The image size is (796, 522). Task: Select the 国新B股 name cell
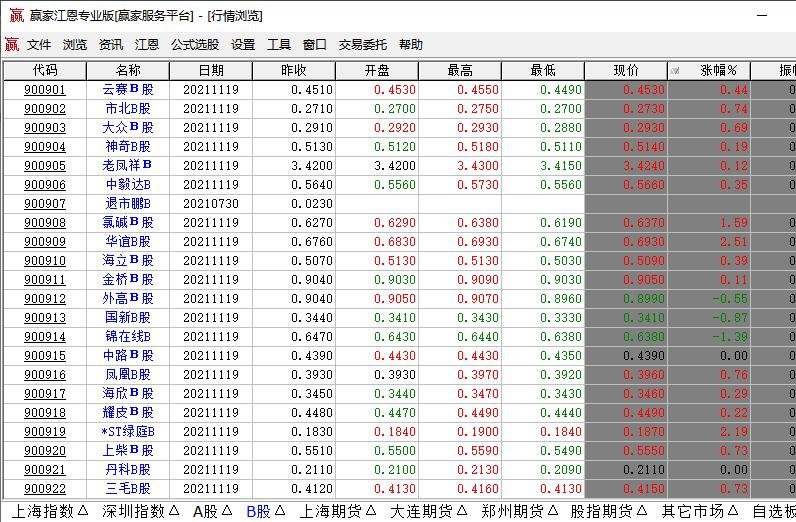(x=128, y=317)
